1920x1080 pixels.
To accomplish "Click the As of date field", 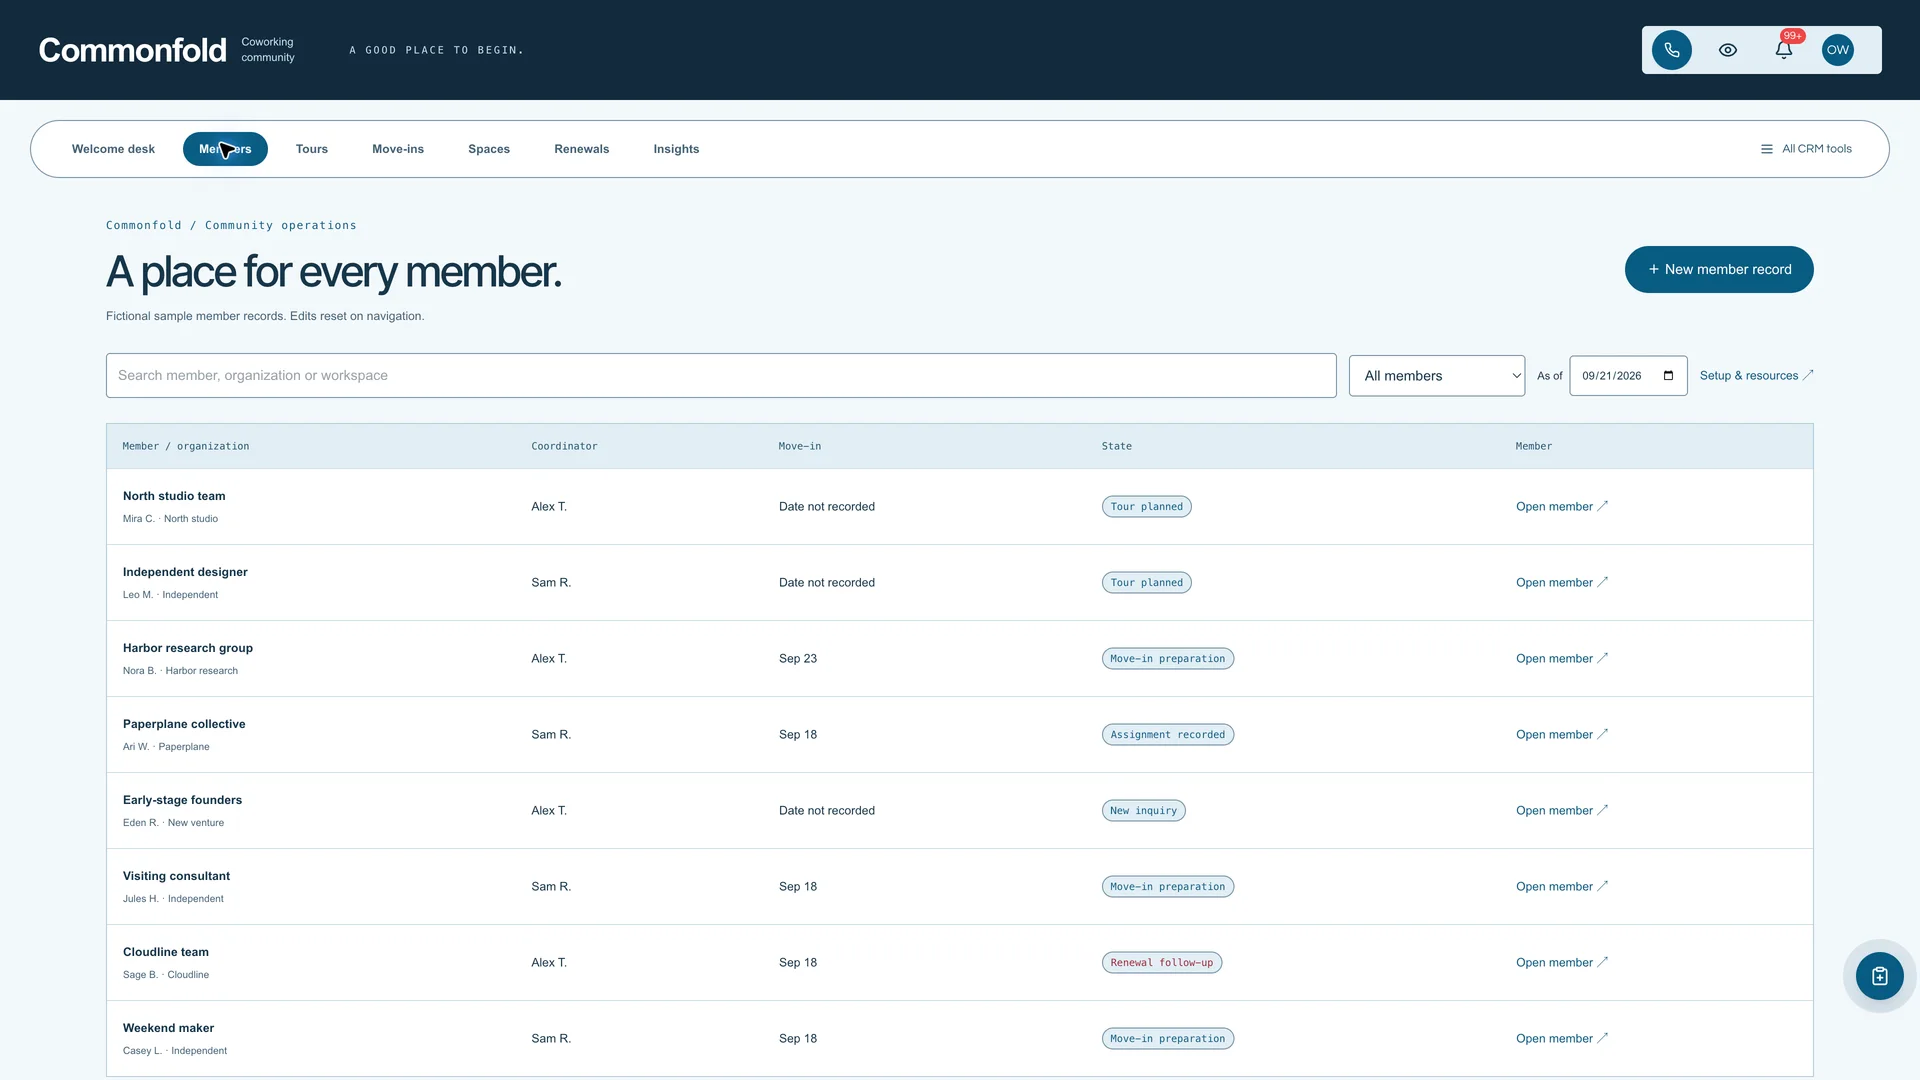I will coord(1628,376).
